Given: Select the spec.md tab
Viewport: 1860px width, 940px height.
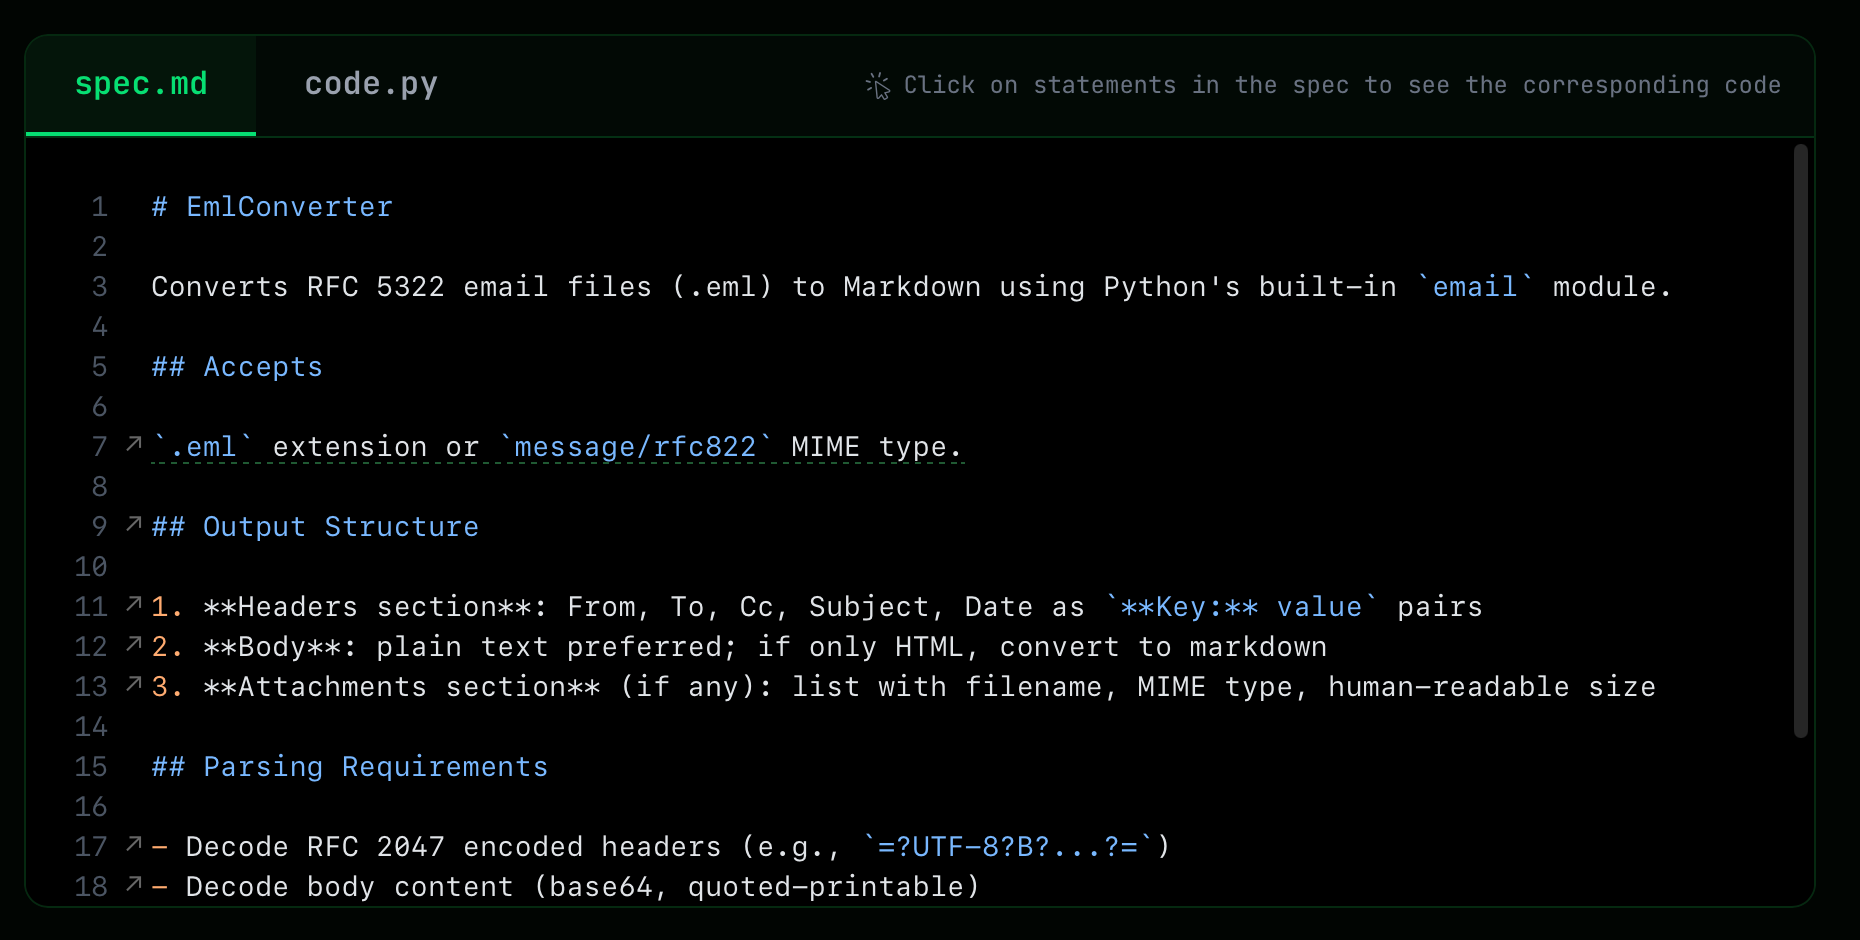Looking at the screenshot, I should 141,85.
